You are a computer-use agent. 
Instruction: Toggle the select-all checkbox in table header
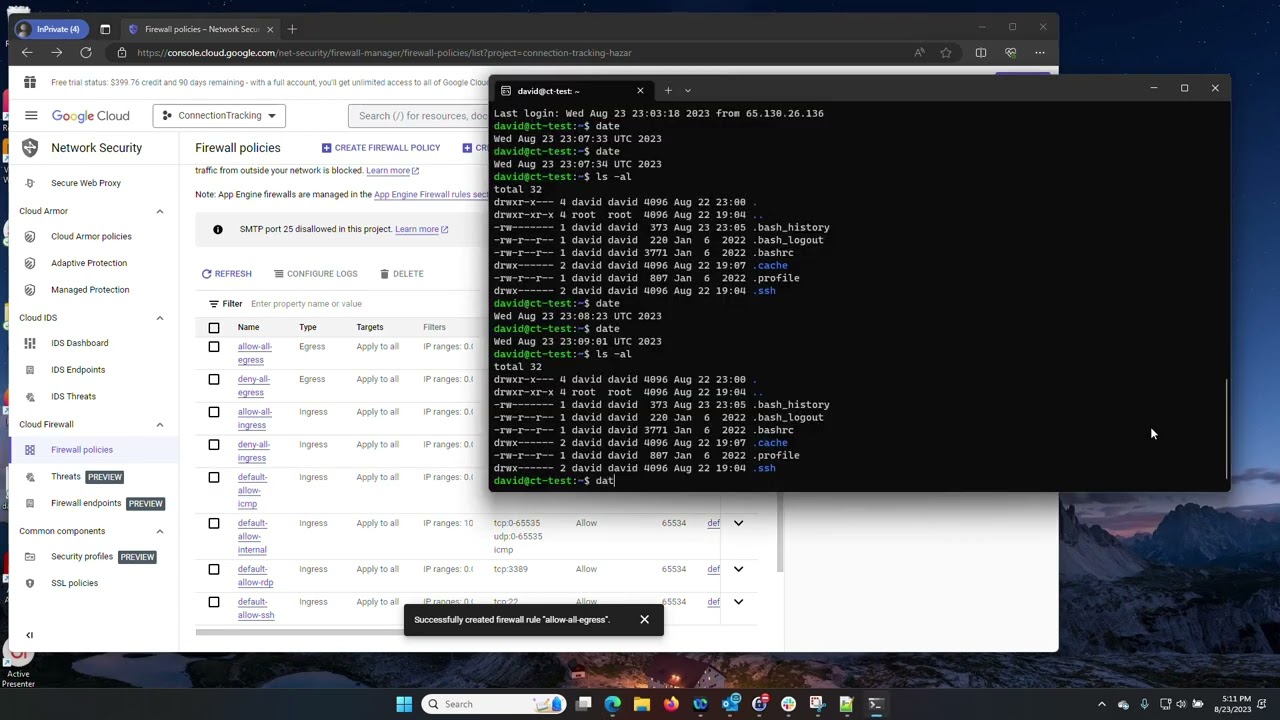click(x=214, y=328)
